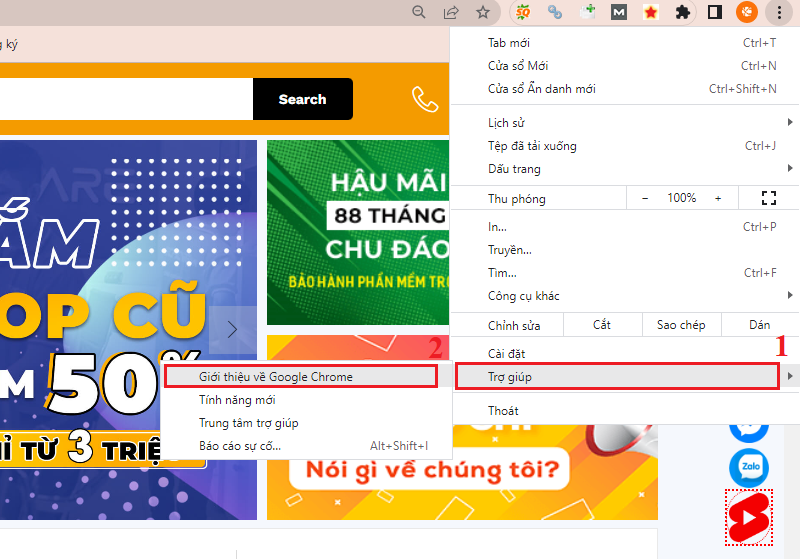Click the orange profile avatar icon
This screenshot has height=559, width=800.
(x=745, y=12)
